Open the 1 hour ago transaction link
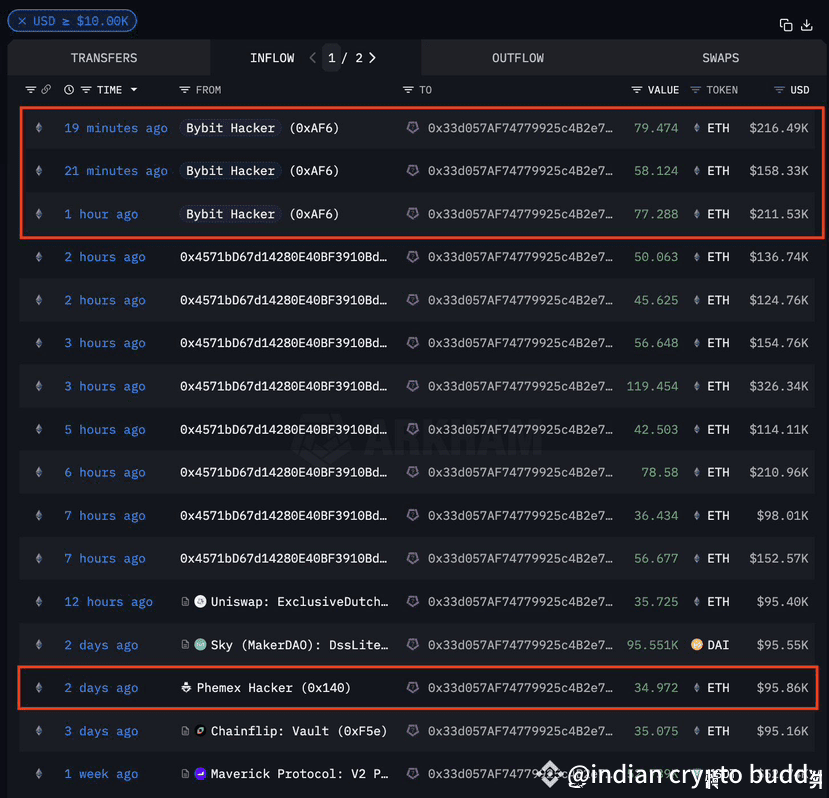The image size is (829, 798). tap(101, 214)
